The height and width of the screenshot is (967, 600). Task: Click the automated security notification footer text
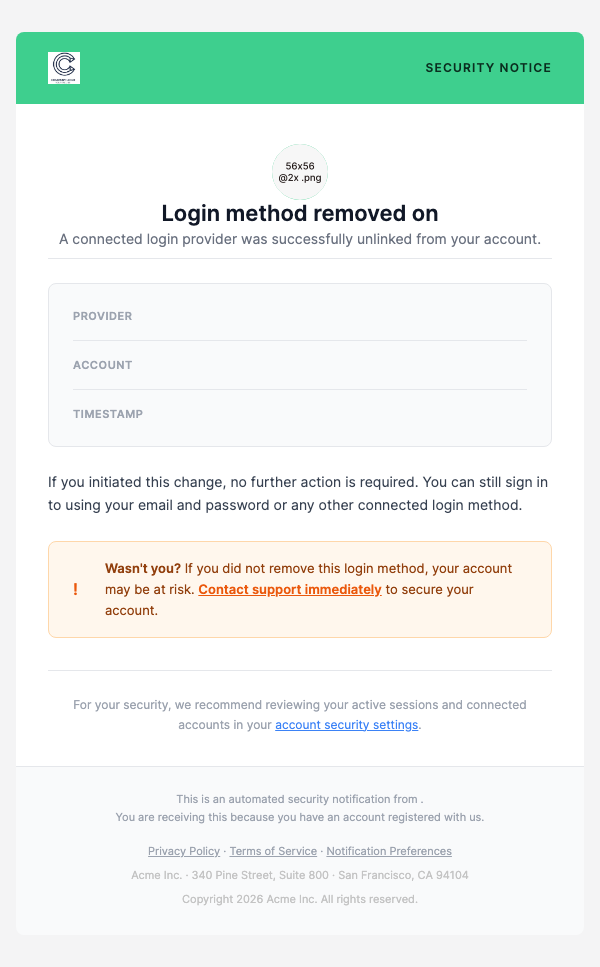(x=299, y=799)
